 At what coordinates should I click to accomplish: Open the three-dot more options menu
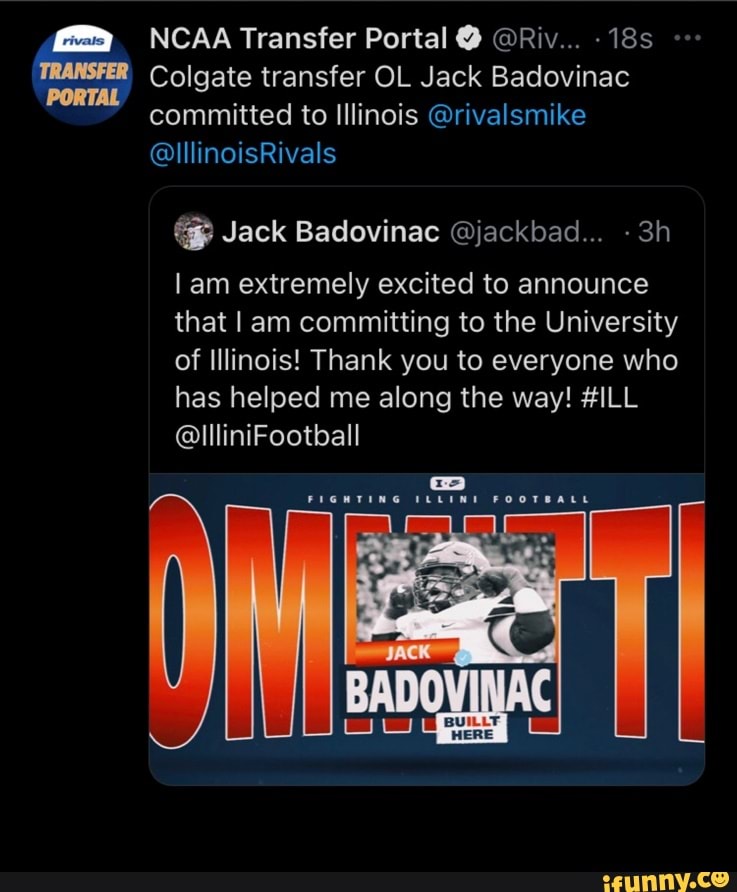pyautogui.click(x=688, y=39)
